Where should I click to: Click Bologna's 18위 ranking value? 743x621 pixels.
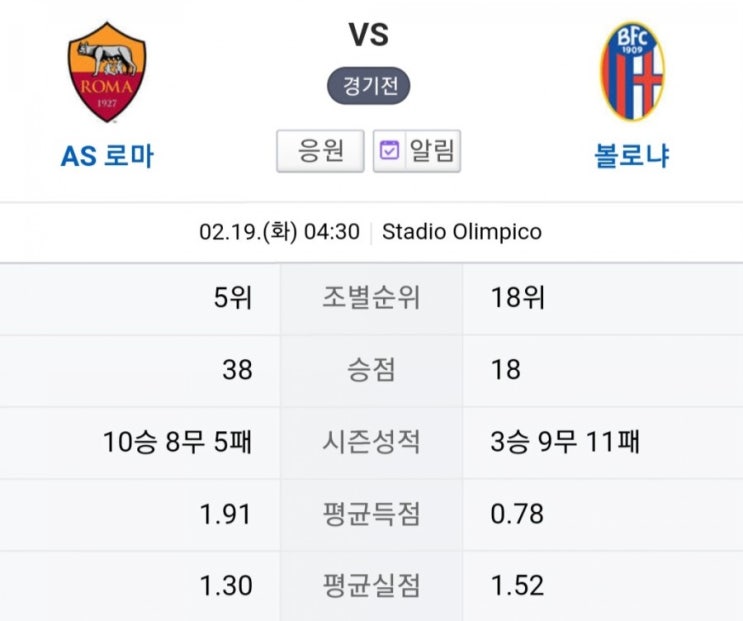tap(518, 298)
